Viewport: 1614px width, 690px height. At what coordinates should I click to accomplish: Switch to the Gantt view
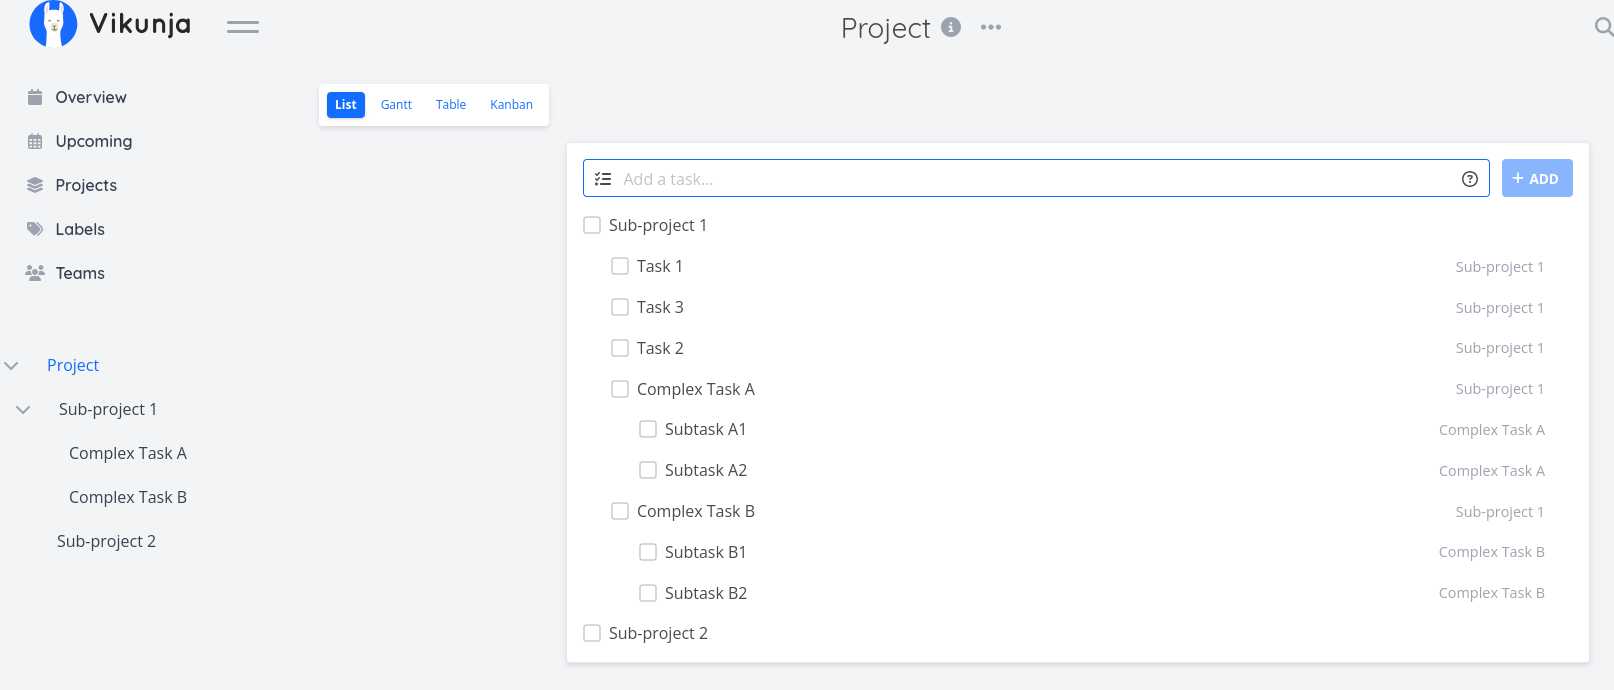(x=396, y=105)
